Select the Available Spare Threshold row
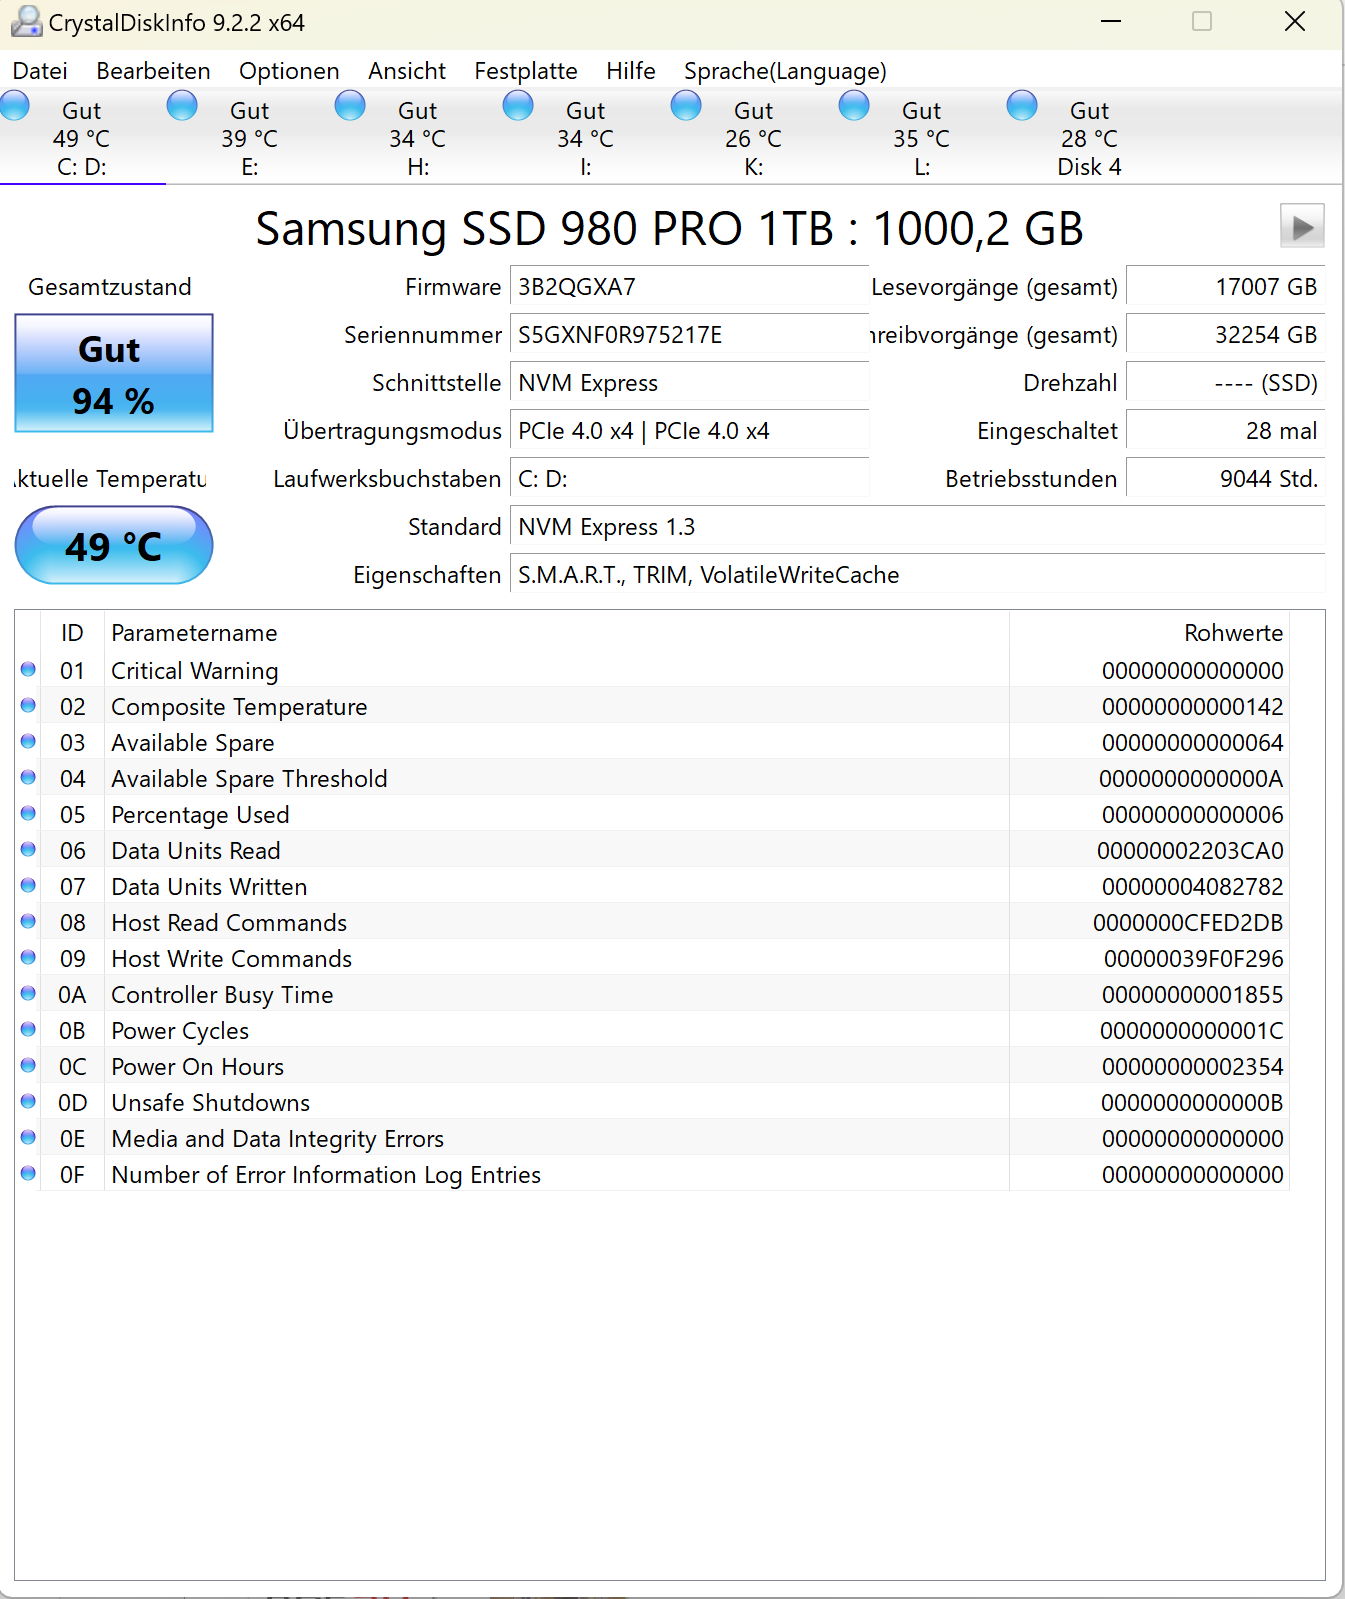 pos(653,778)
